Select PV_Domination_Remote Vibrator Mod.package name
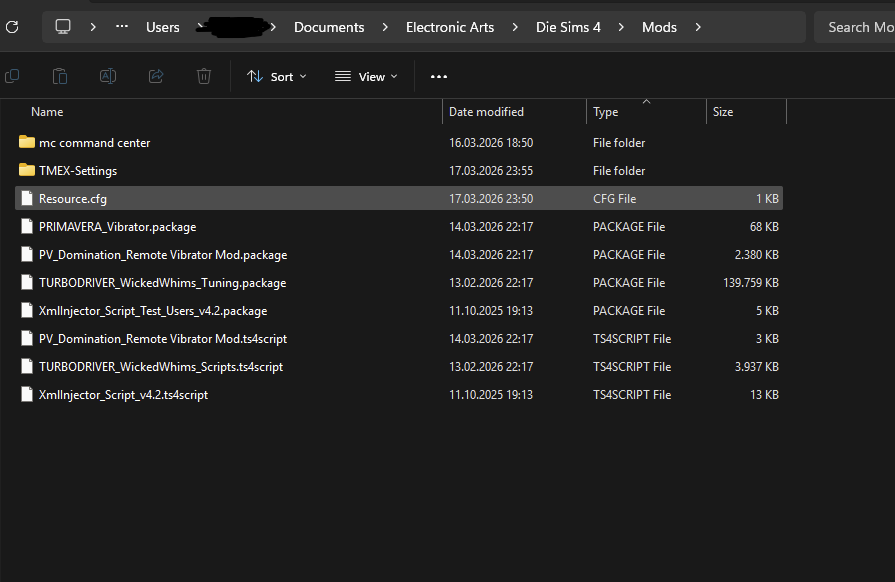895x582 pixels. (163, 254)
